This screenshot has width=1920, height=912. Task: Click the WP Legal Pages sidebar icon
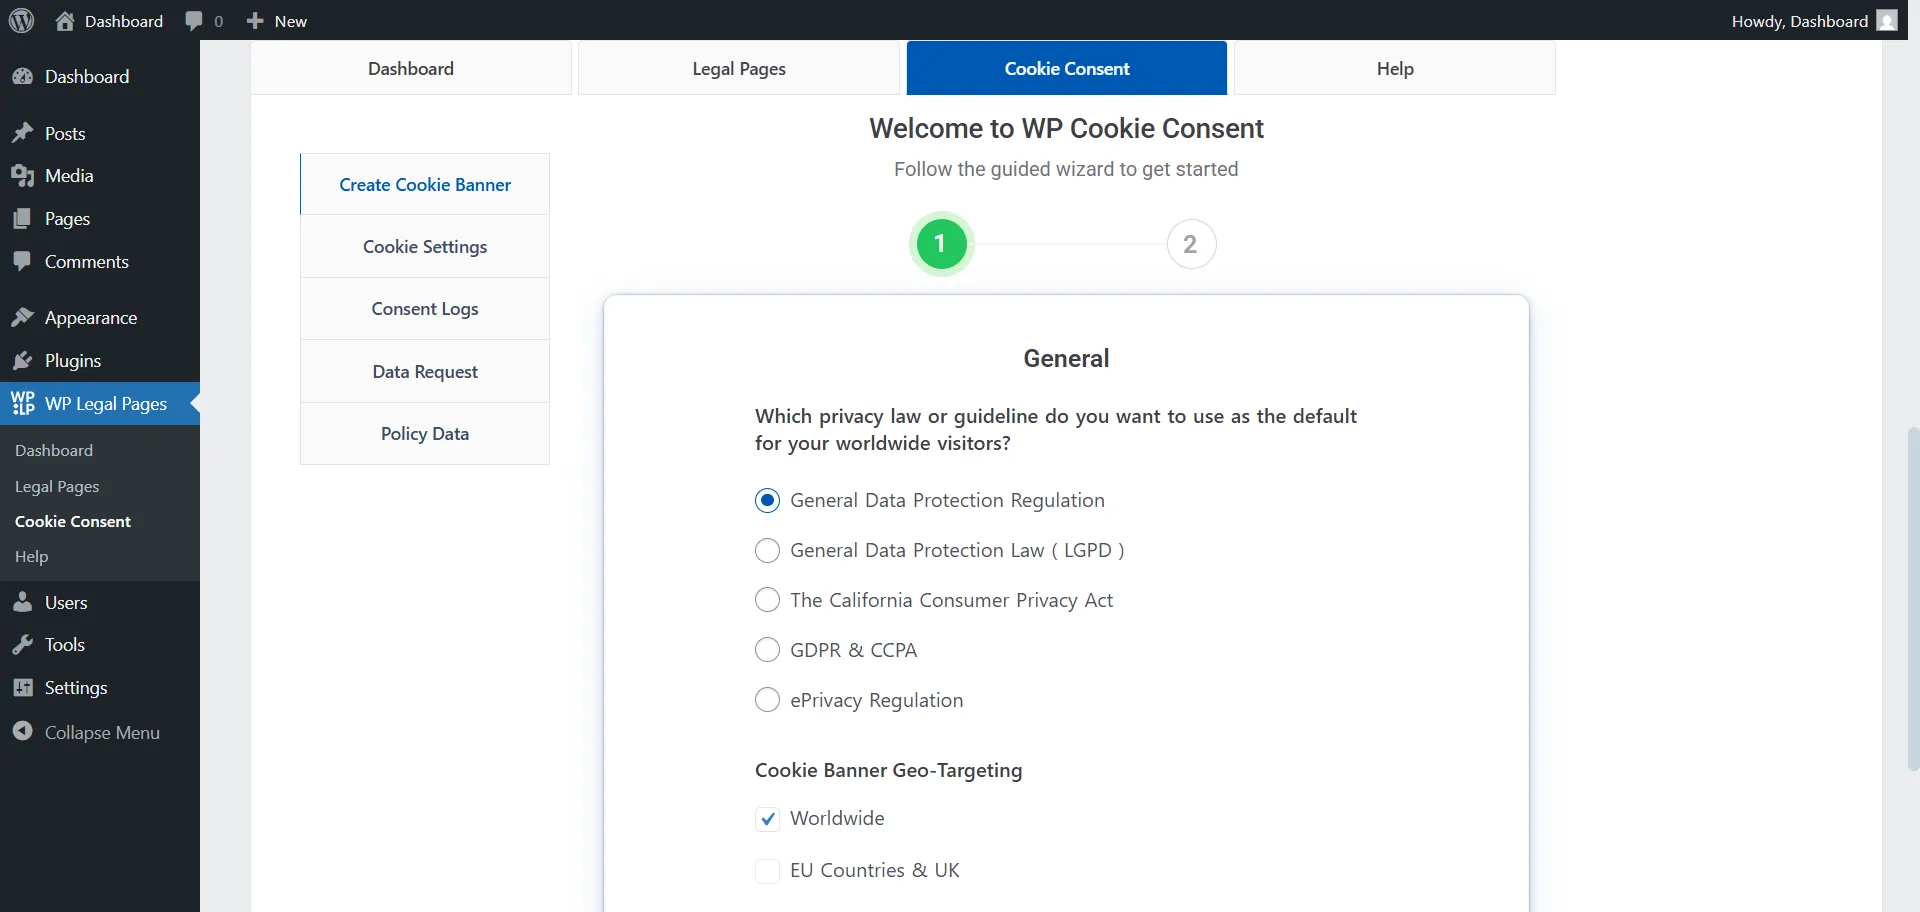24,403
